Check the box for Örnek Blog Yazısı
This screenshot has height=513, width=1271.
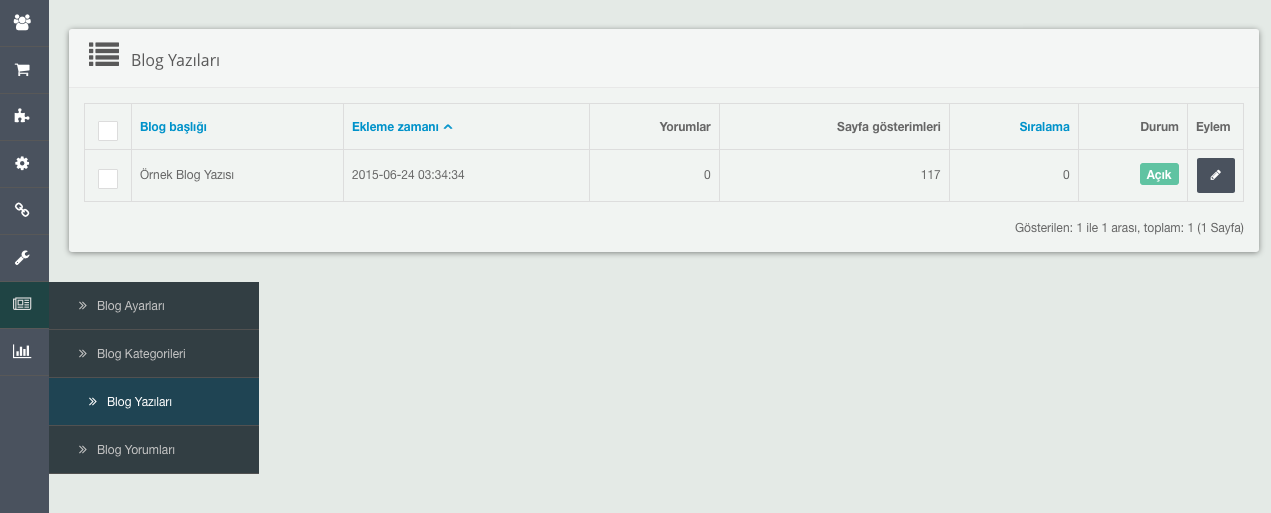(x=108, y=178)
